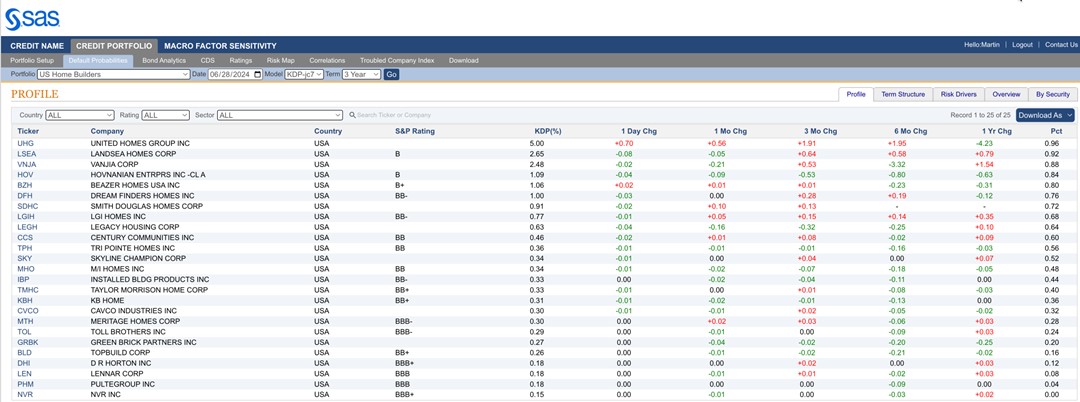Image resolution: width=1080 pixels, height=402 pixels.
Task: Sort by the 1 Yr Chg column header
Action: point(997,131)
